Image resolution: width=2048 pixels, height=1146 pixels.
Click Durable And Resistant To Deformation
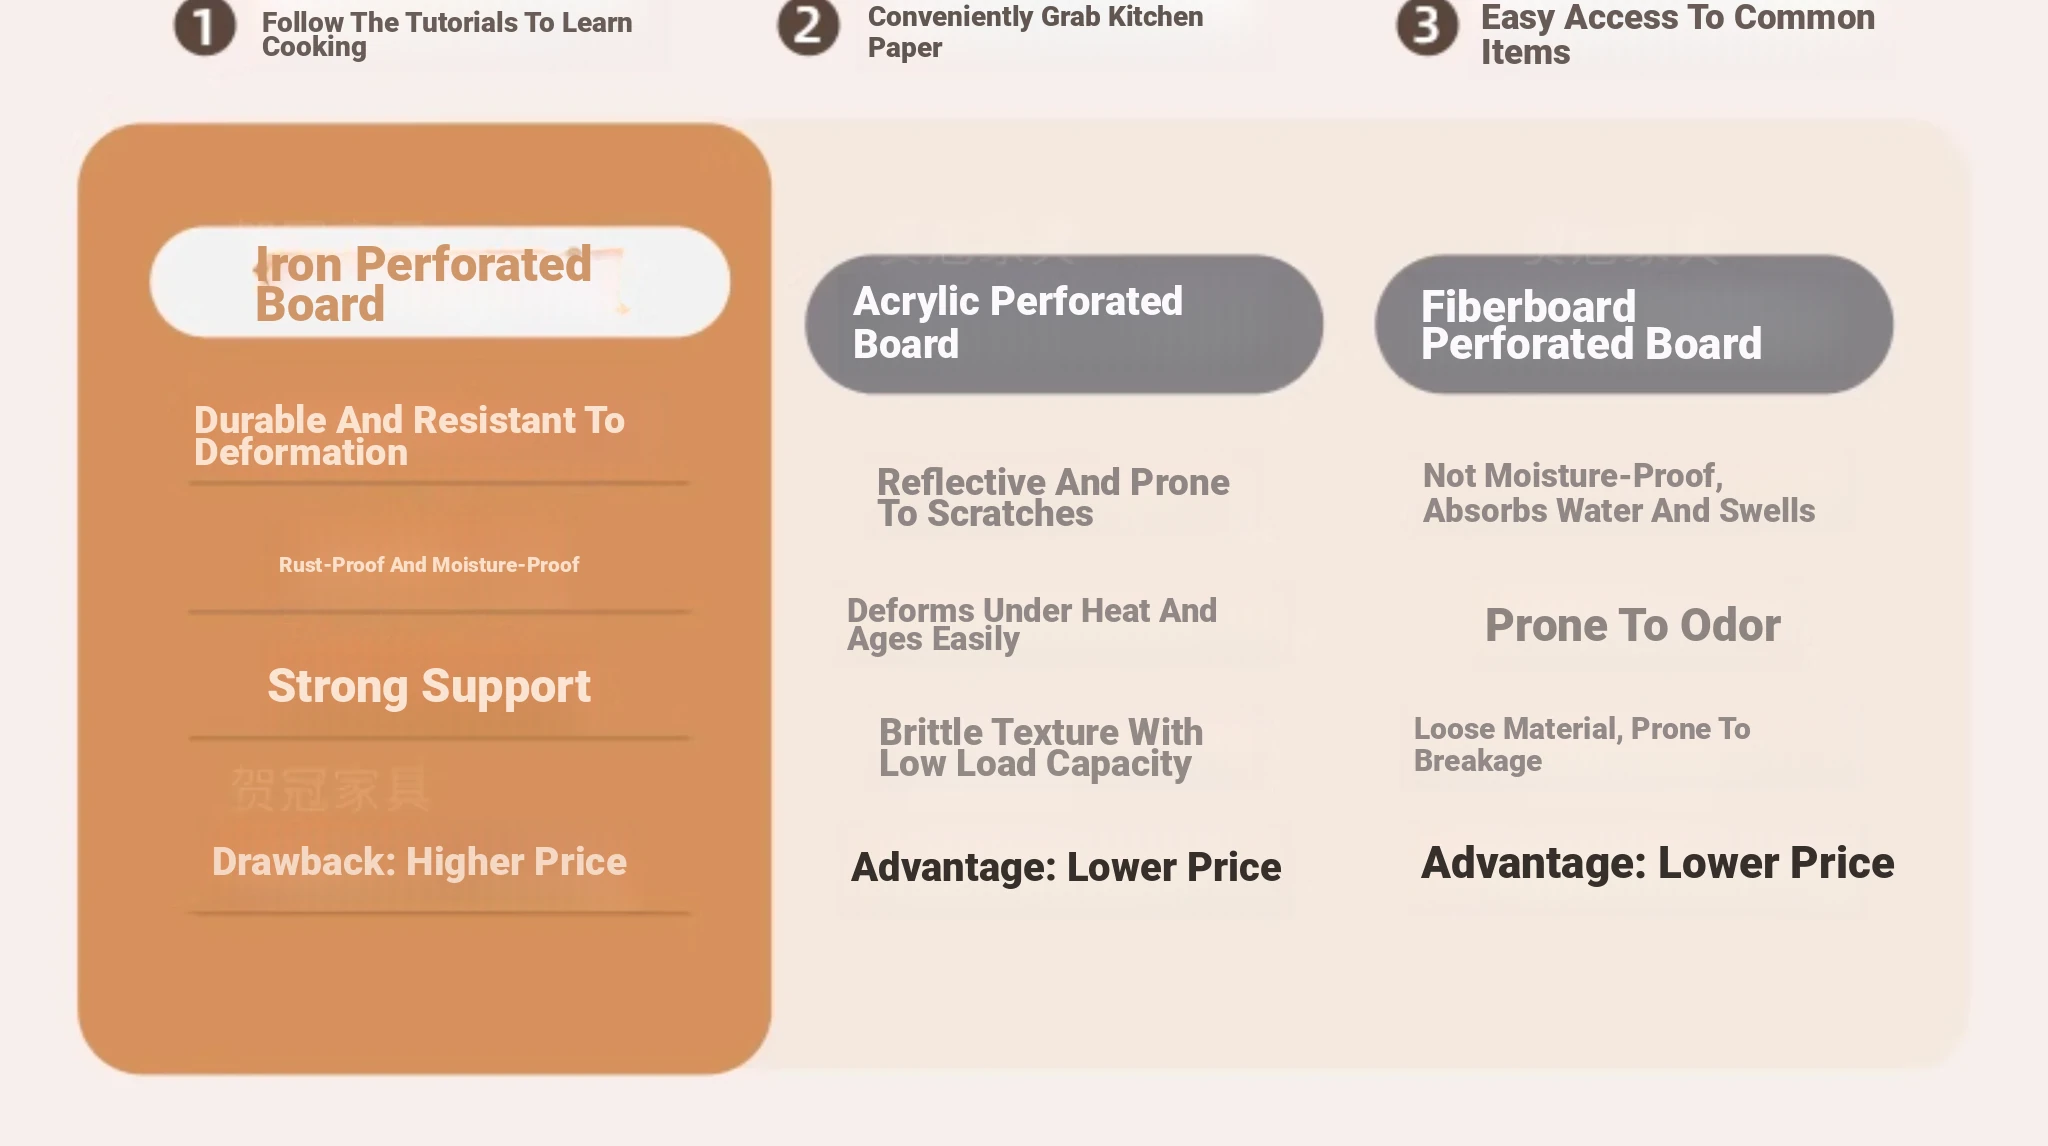coord(409,436)
